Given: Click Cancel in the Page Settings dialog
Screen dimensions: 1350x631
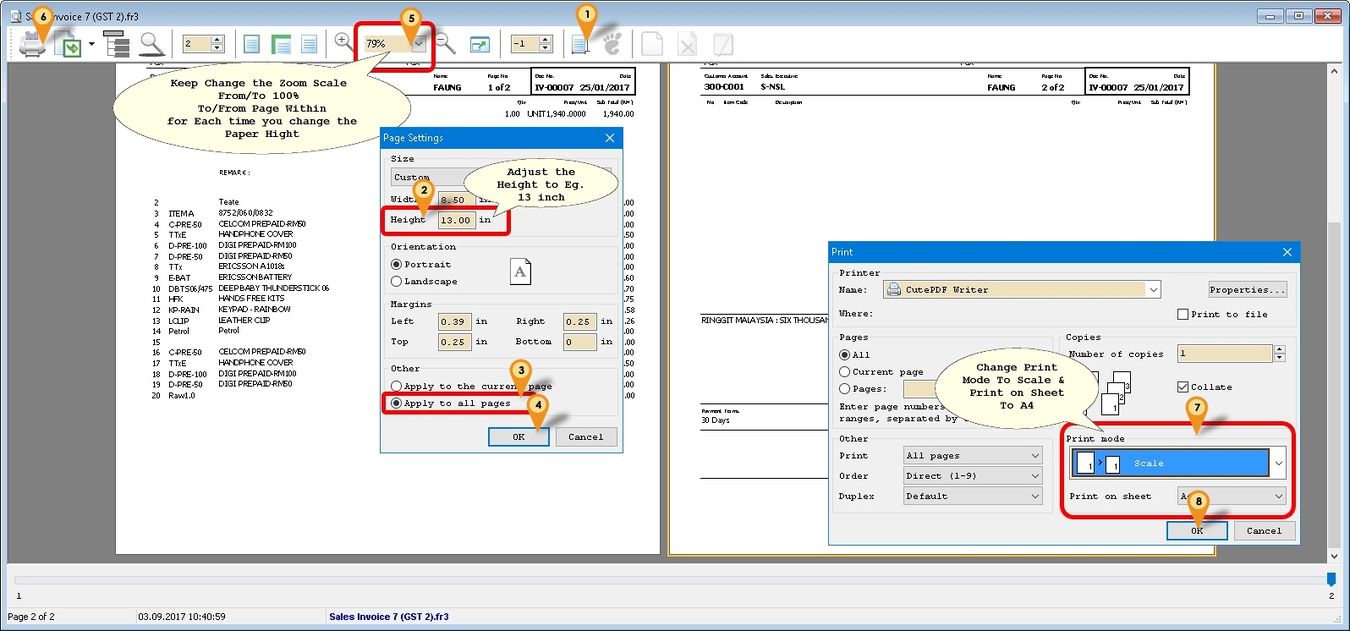Looking at the screenshot, I should point(585,436).
